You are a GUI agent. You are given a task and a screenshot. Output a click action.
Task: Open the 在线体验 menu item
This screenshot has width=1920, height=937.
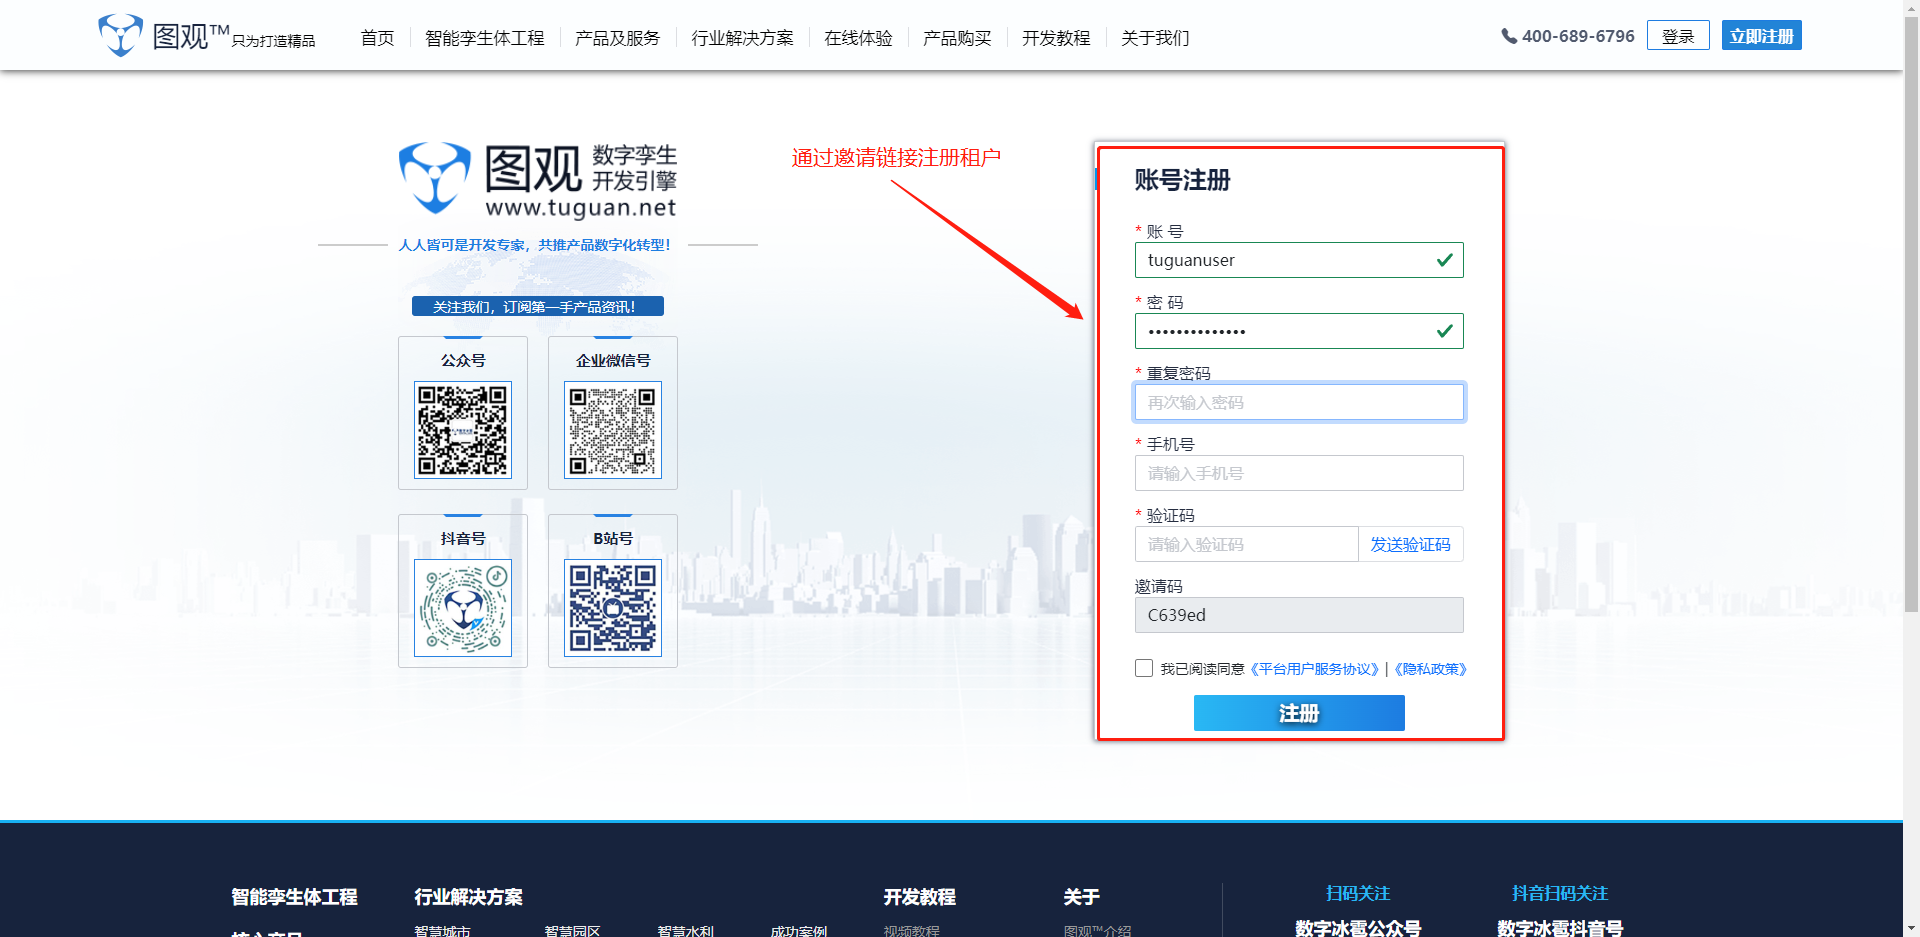pos(858,38)
